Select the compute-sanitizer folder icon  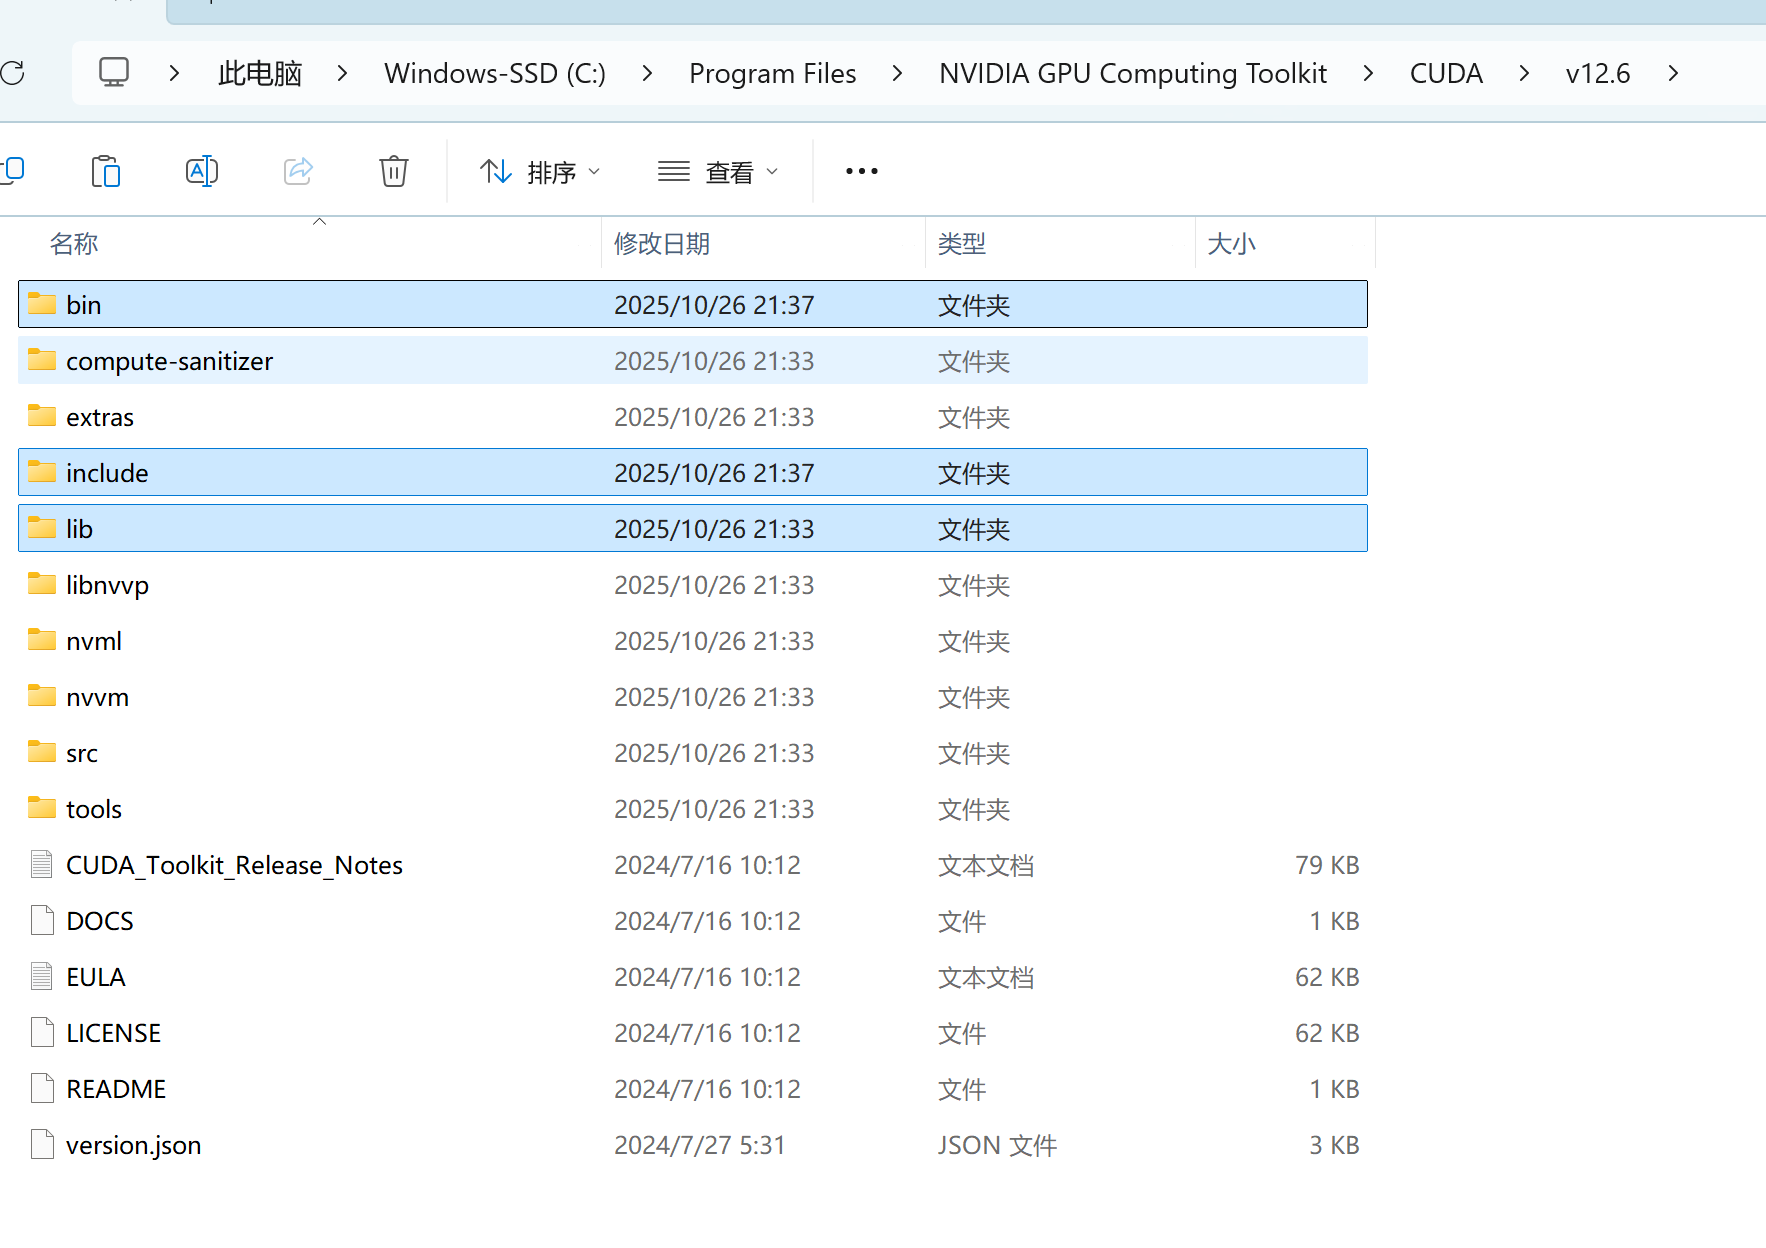point(42,359)
